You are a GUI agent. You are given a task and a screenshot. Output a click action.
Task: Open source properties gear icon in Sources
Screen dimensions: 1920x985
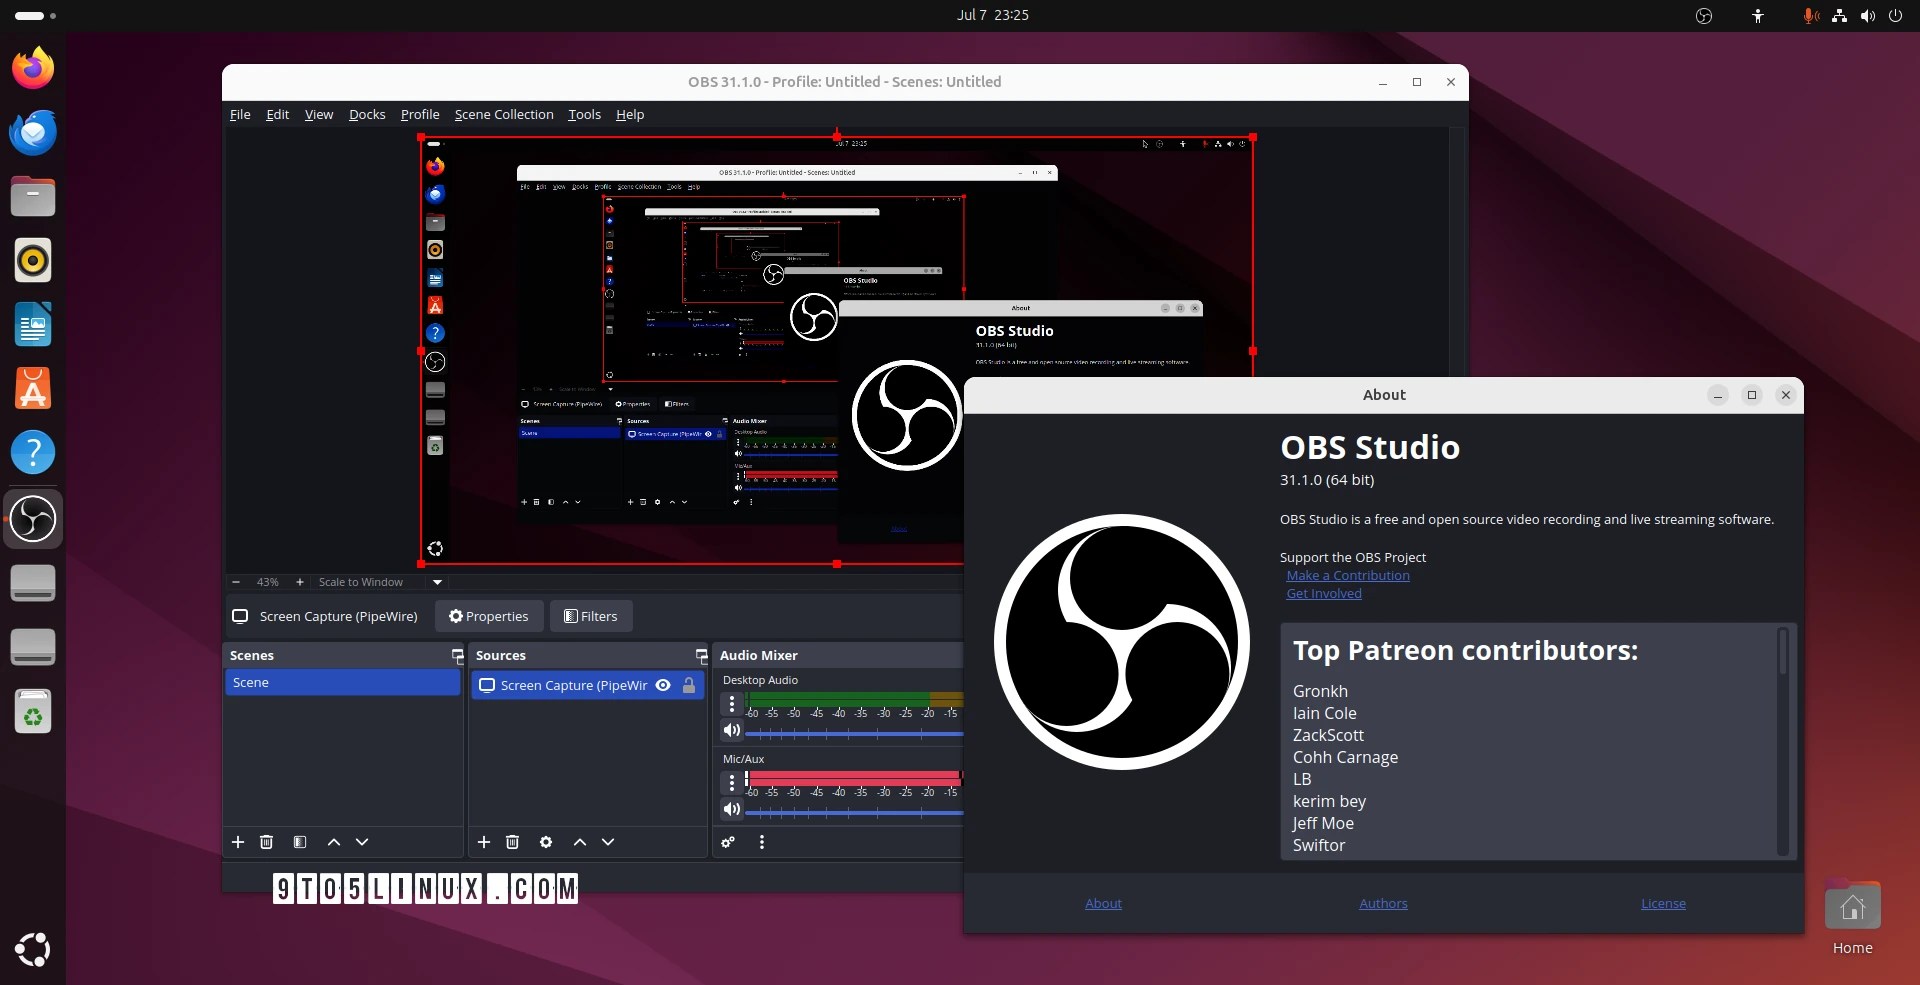coord(546,842)
